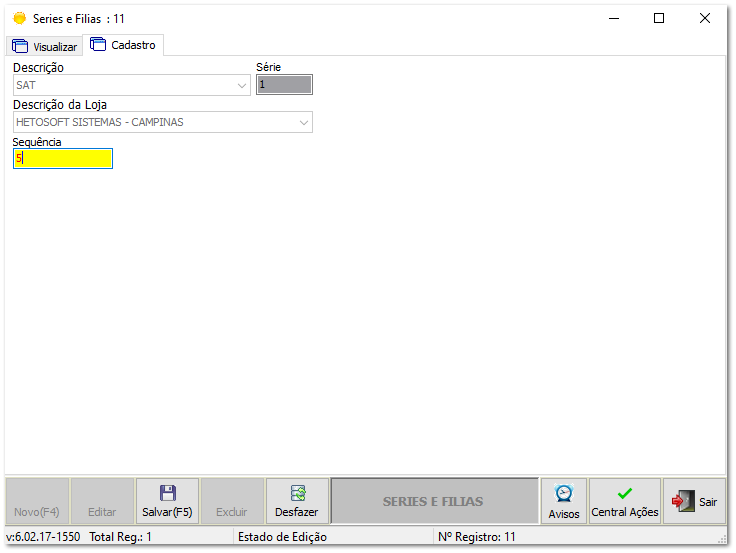The width and height of the screenshot is (736, 553).
Task: Click the 'Série' label
Action: pos(268,67)
